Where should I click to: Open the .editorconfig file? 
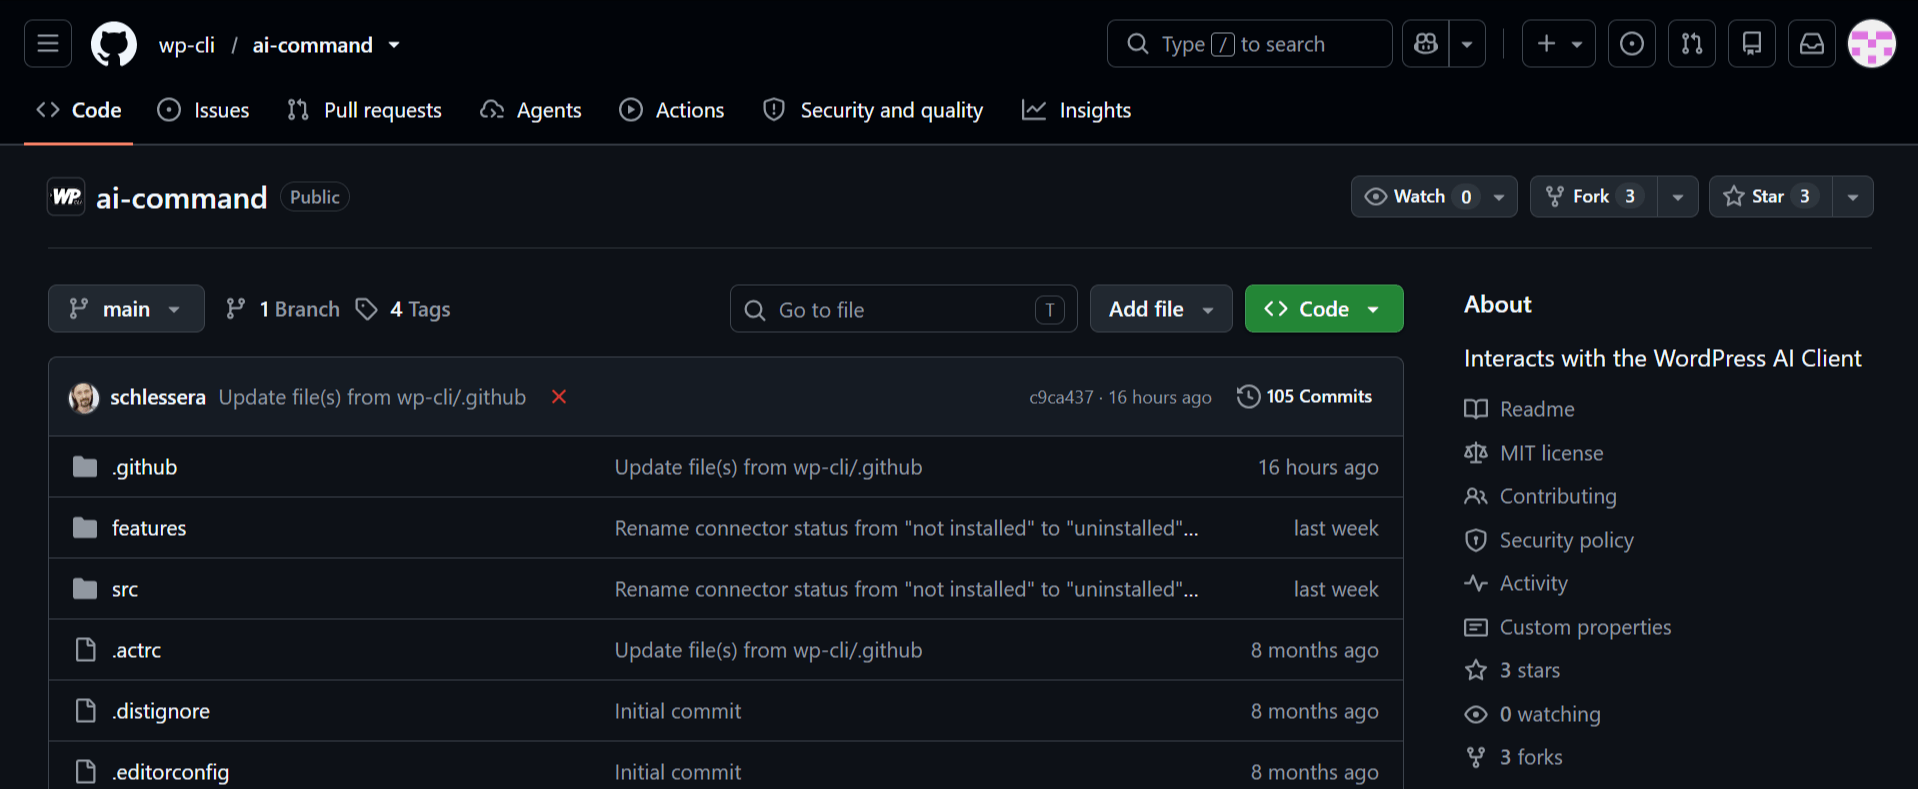171,772
